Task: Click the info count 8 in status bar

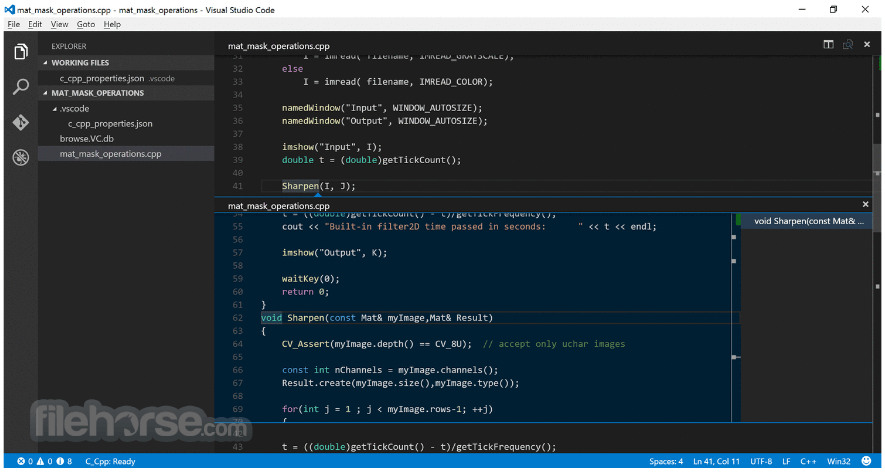Action: coord(64,461)
